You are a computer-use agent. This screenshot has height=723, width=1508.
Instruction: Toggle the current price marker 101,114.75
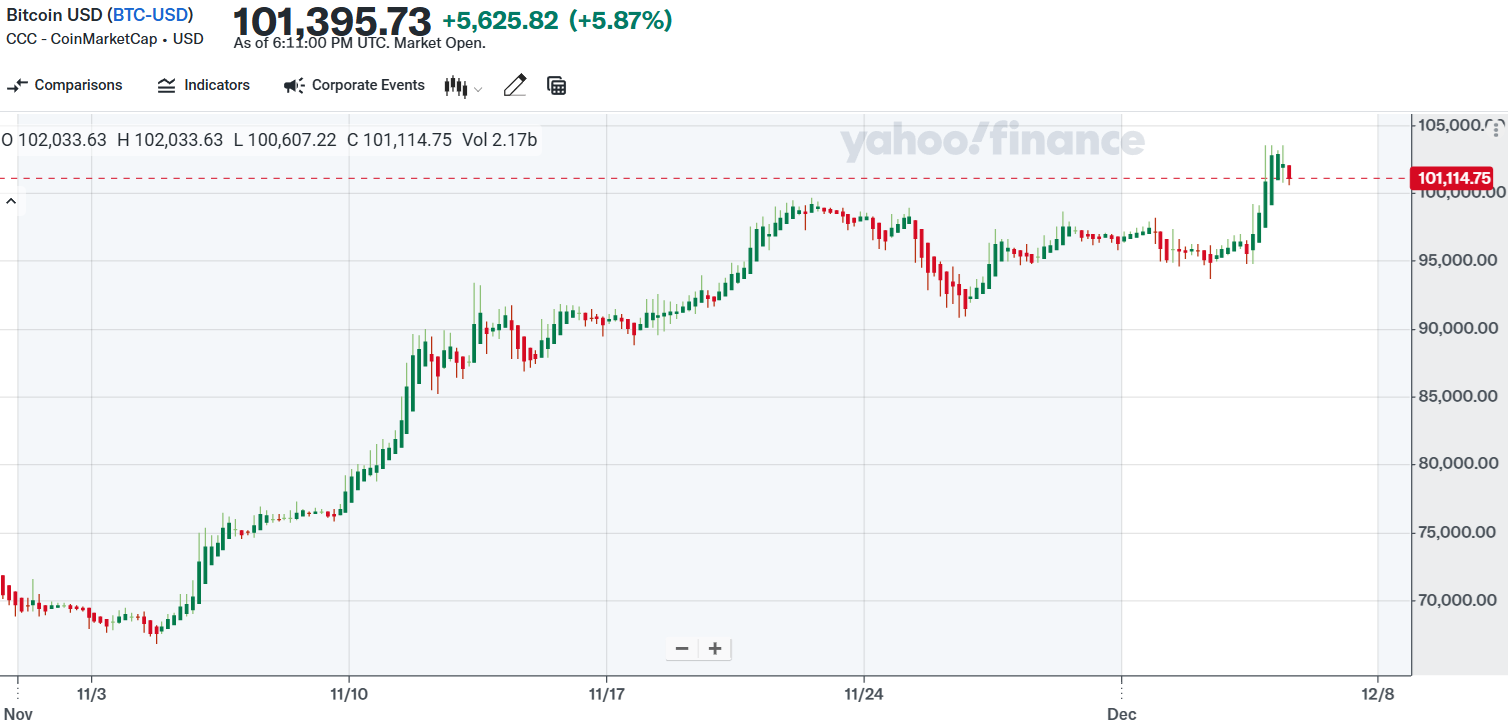[x=1452, y=177]
